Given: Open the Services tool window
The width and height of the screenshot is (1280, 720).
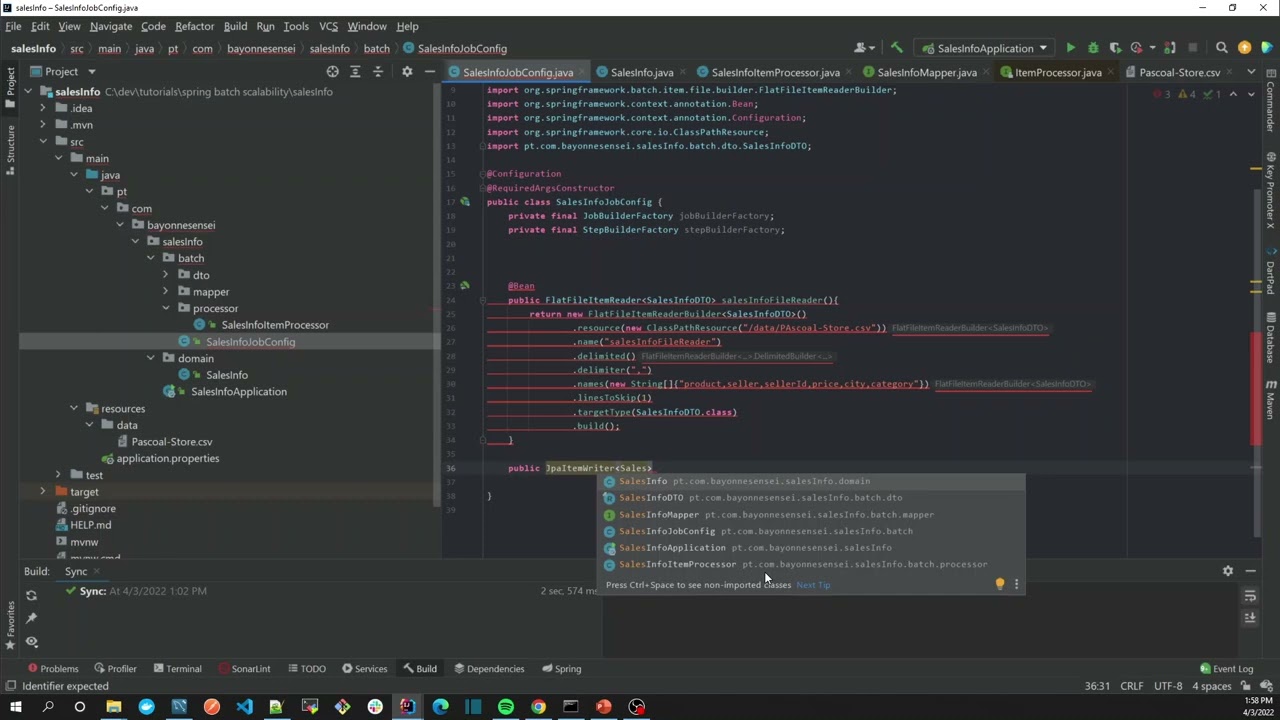Looking at the screenshot, I should click(x=364, y=669).
